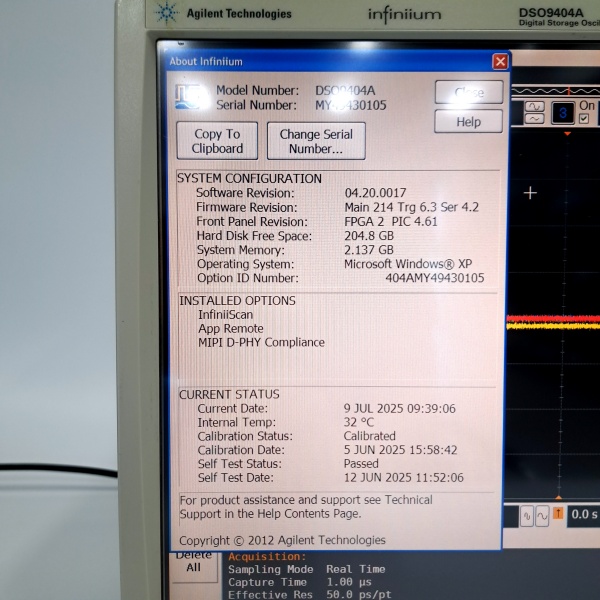Click Hard Disk Free Space value 204.8 GB

(x=369, y=235)
